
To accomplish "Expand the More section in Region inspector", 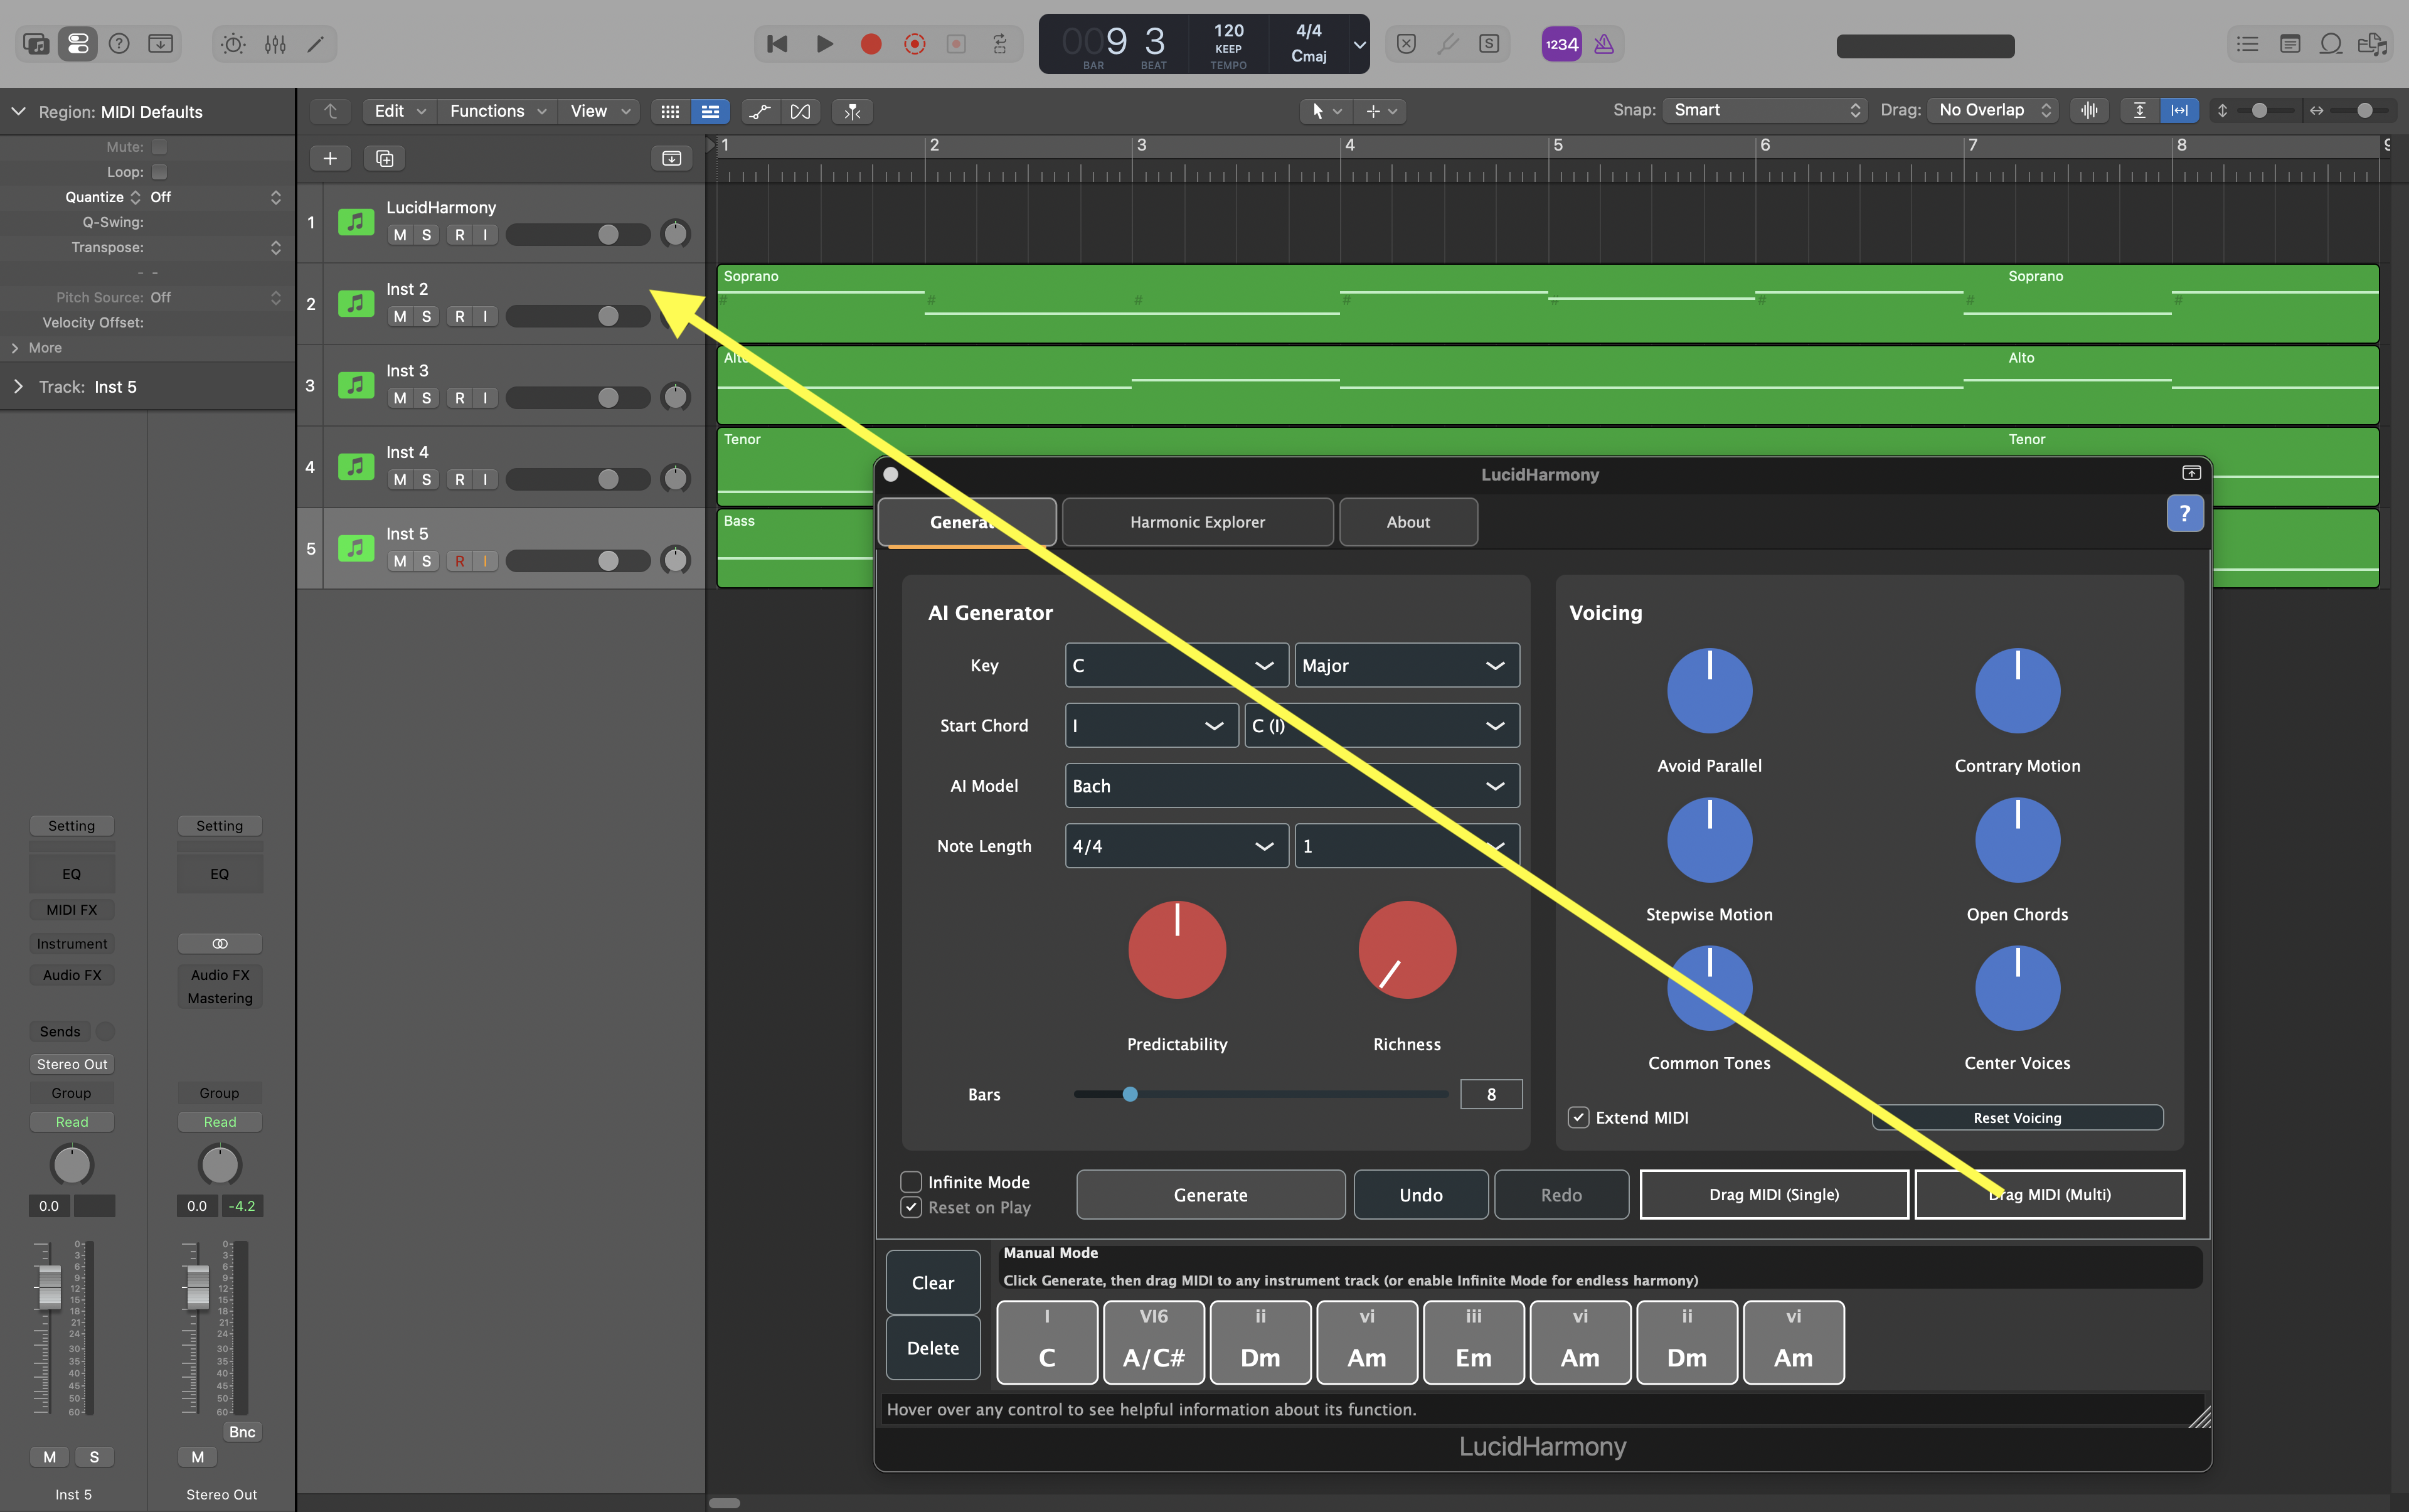I will (15, 348).
